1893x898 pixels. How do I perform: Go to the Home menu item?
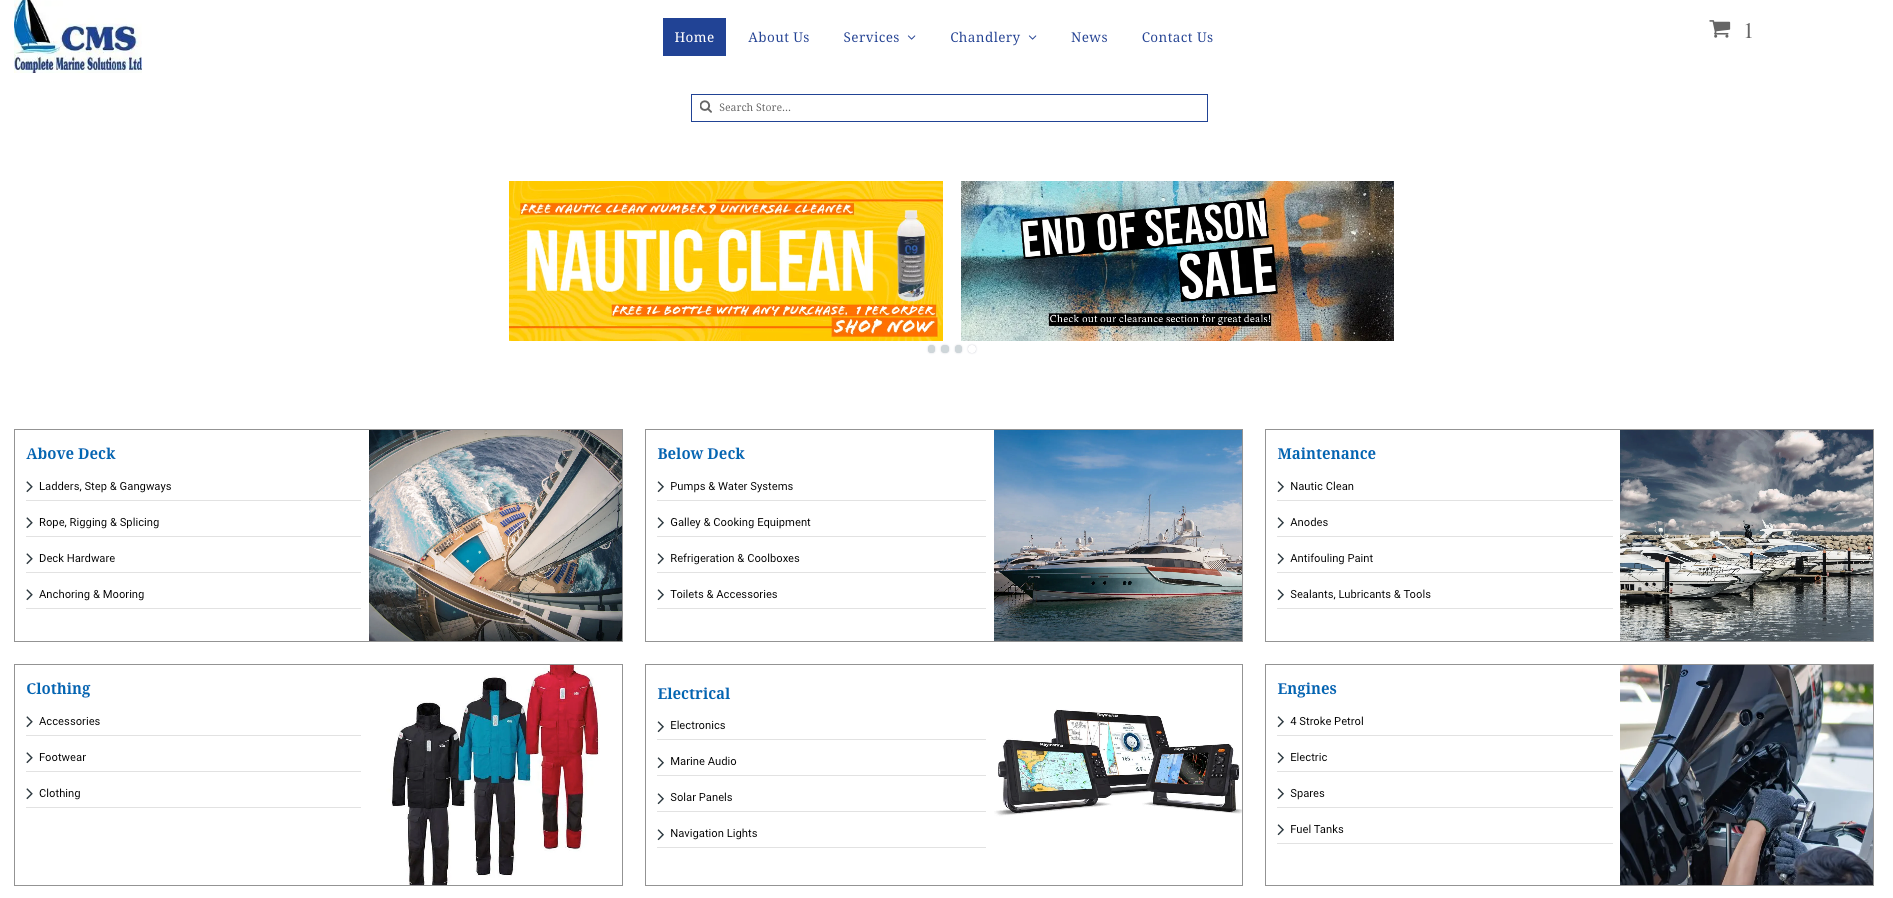[694, 37]
